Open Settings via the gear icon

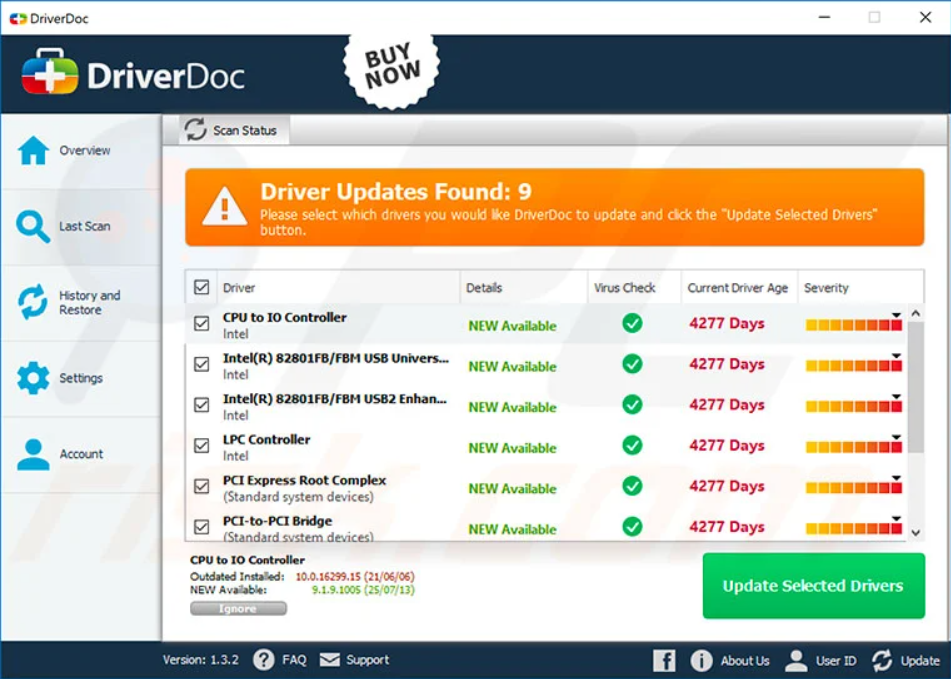click(33, 378)
